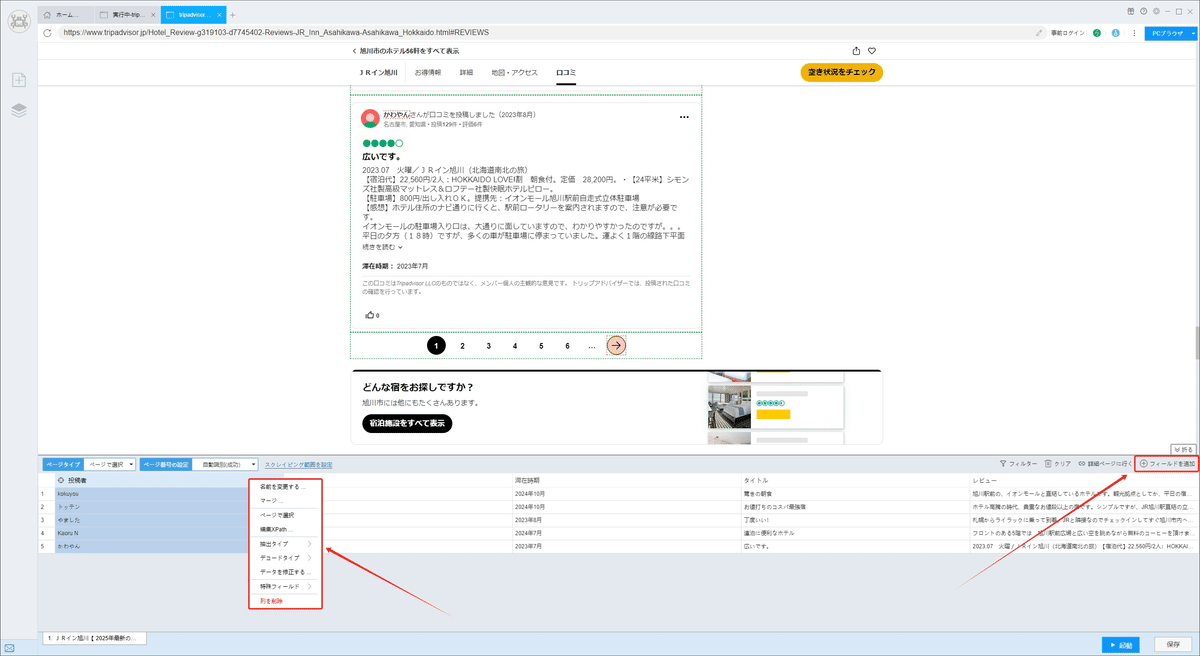
Task: Click the 驚きの朝食 title cell
Action: [855, 494]
